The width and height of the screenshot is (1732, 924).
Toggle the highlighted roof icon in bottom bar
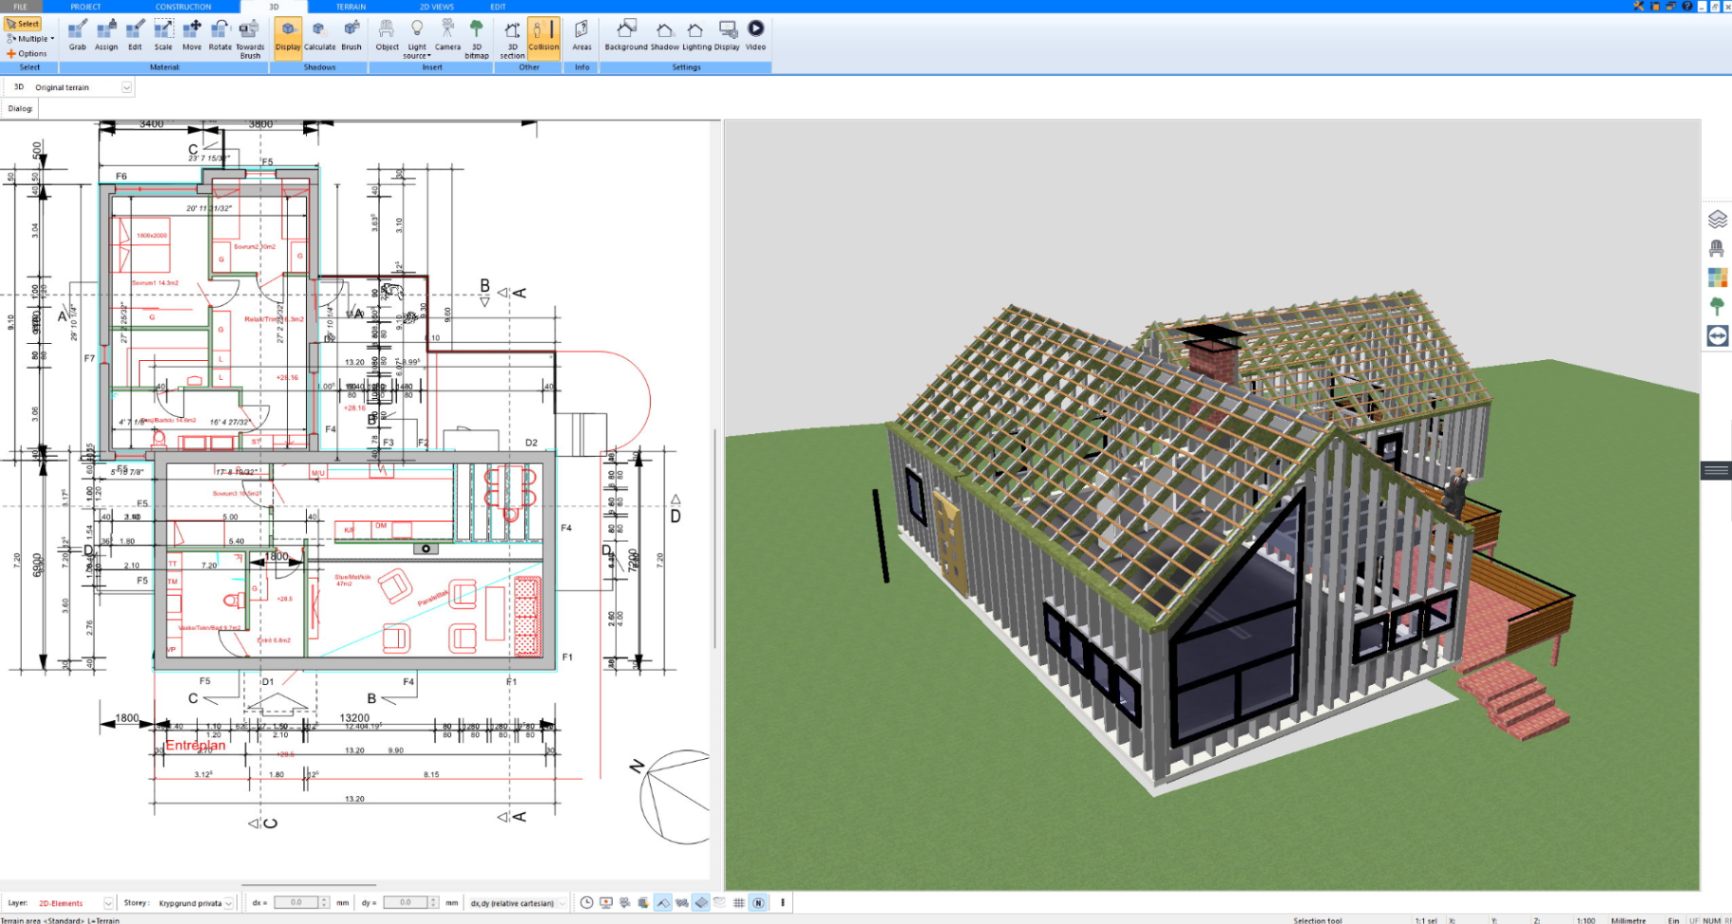coord(663,902)
